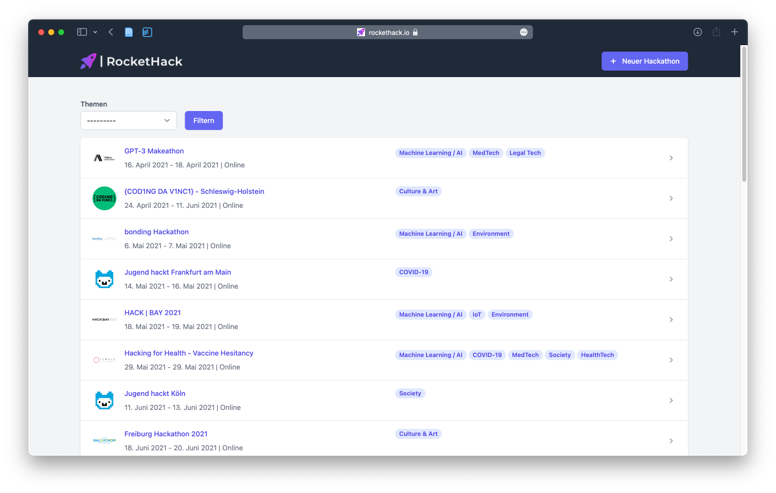The width and height of the screenshot is (776, 493).
Task: Expand the Hacking for Health row chevron
Action: click(x=671, y=360)
